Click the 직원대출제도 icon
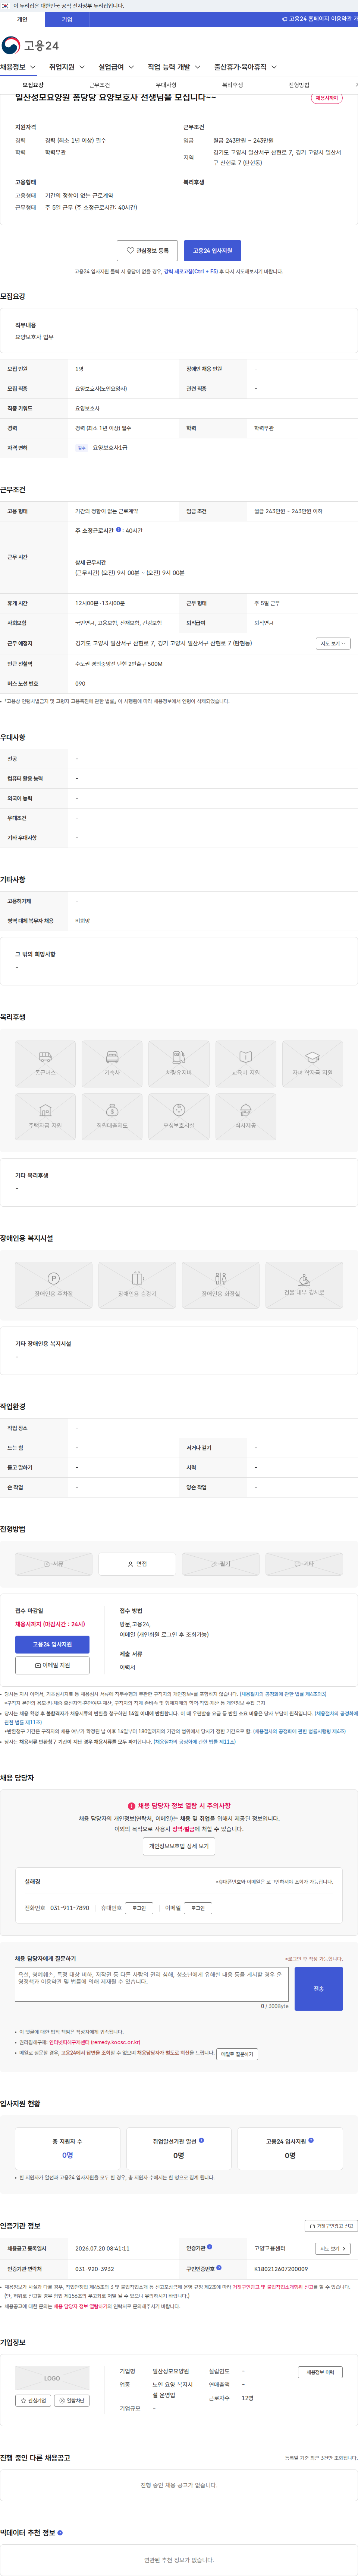This screenshot has height=2576, width=358. pos(112,1117)
